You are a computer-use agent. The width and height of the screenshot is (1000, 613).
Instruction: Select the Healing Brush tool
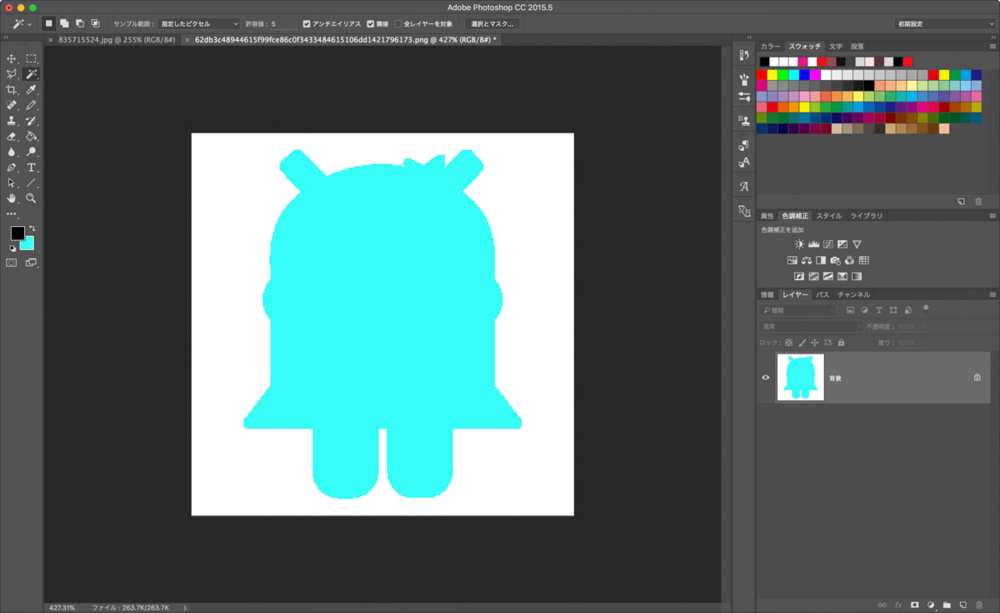tap(11, 105)
